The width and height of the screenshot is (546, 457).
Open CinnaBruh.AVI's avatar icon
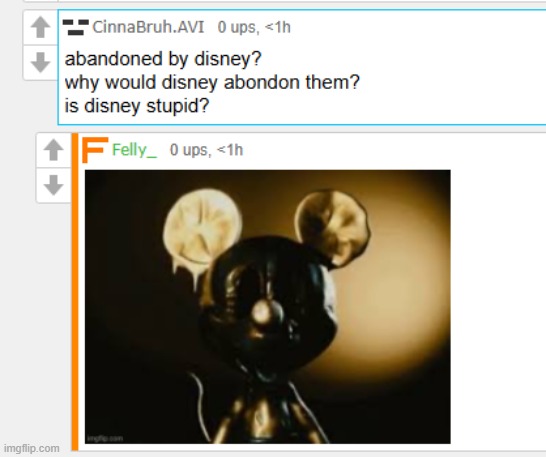(x=76, y=27)
